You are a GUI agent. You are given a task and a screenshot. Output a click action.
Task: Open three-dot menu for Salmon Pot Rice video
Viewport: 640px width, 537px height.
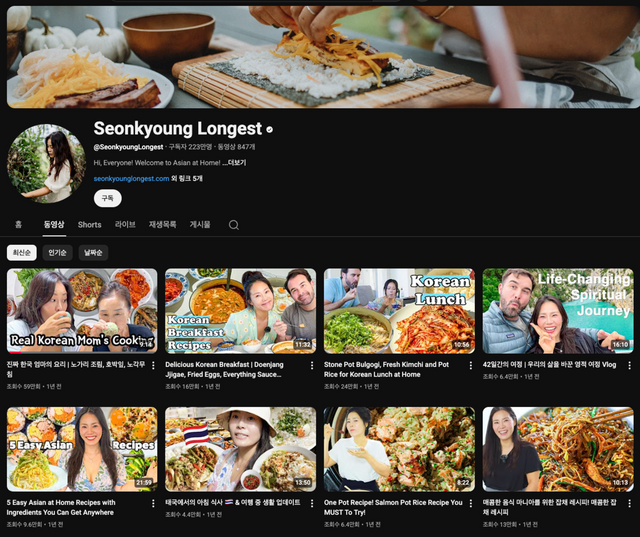tap(470, 504)
